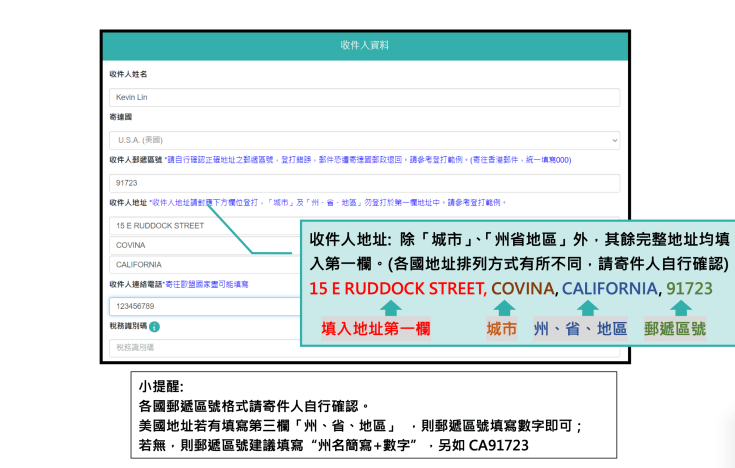Click the dropdown chevron in the country selector
This screenshot has height=468, width=735.
pos(613,140)
